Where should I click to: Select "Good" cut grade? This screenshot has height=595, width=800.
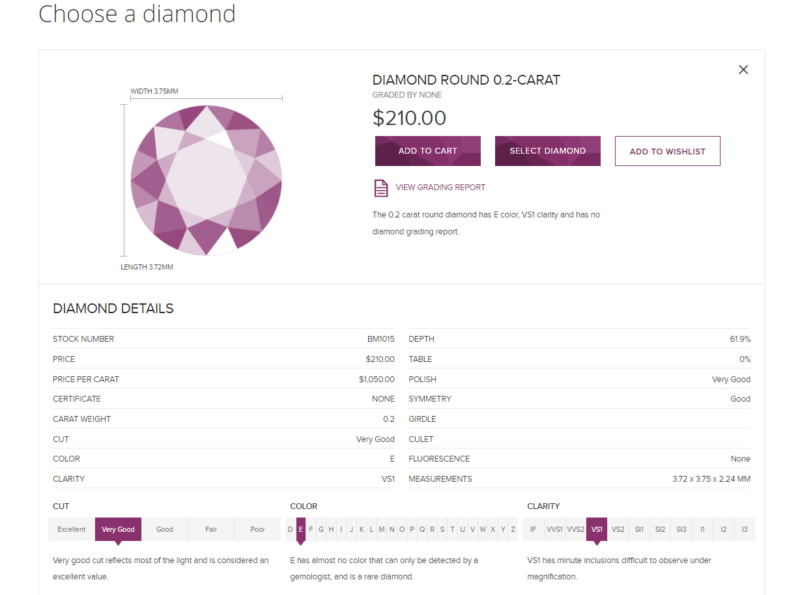[x=164, y=529]
